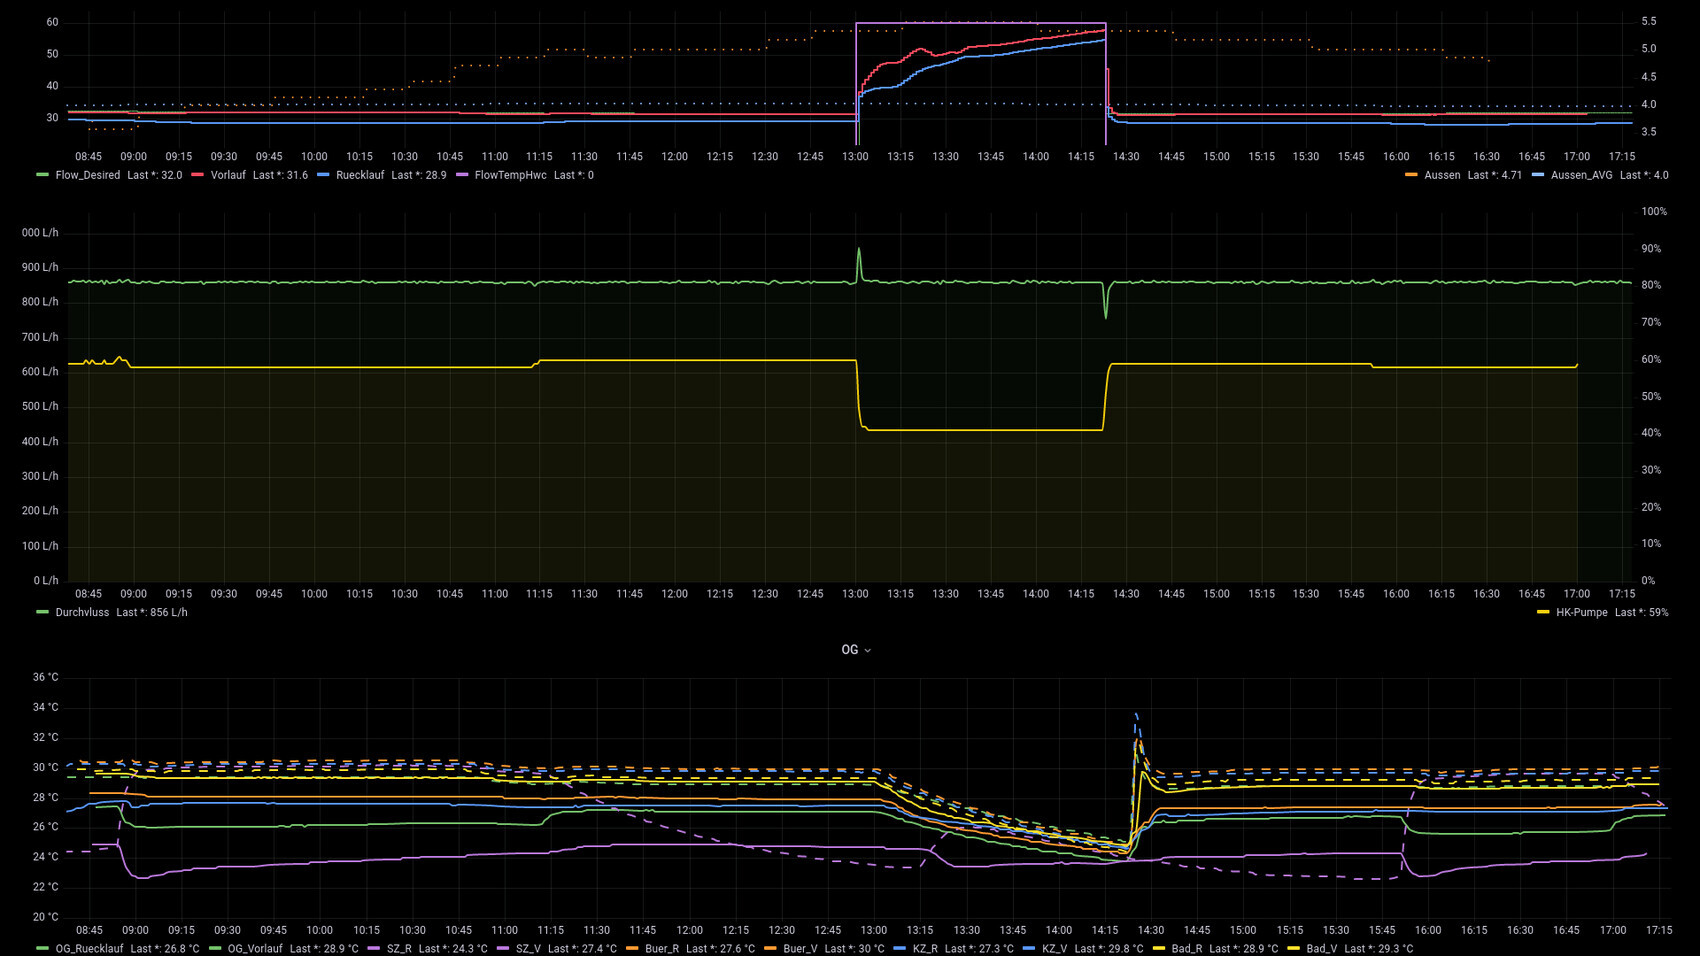Viewport: 1700px width, 956px height.
Task: Click the blue Ruecklauf legend color marker
Action: (323, 175)
